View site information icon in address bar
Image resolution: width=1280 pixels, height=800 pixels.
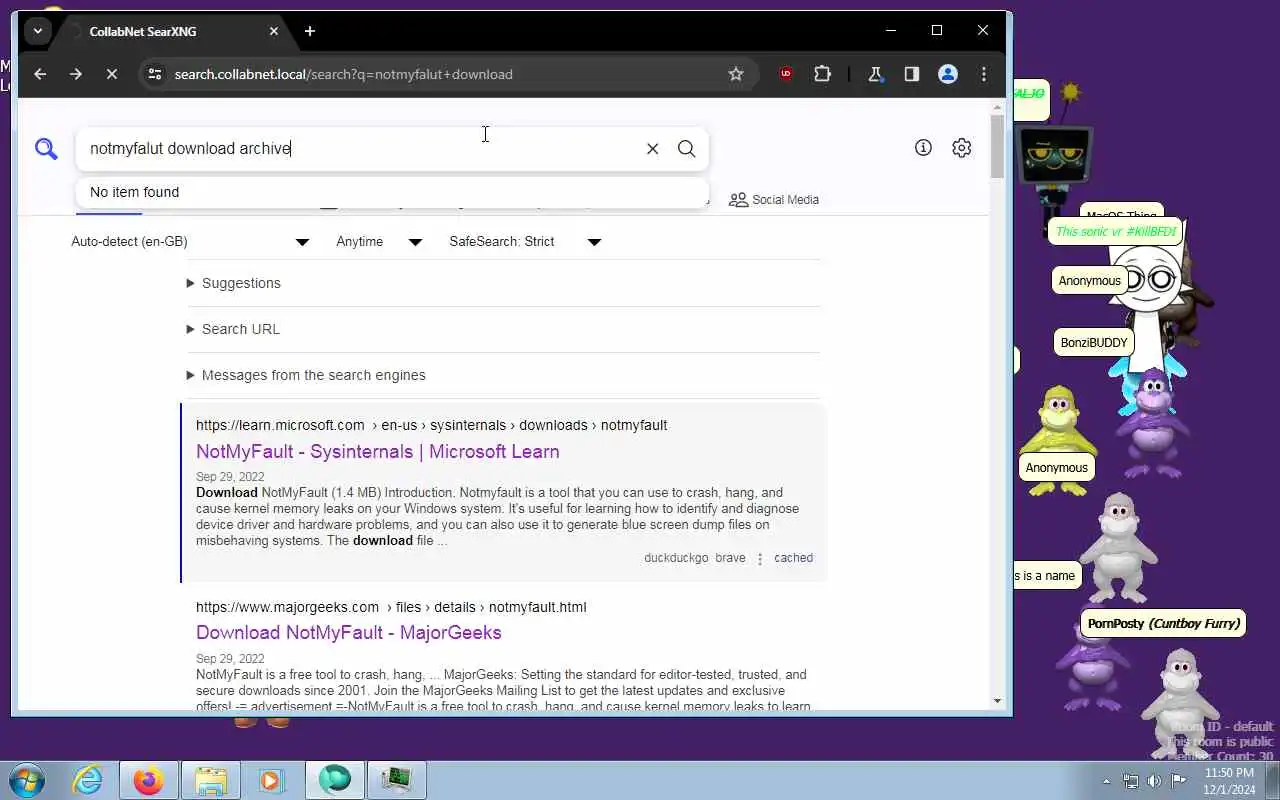[x=154, y=74]
